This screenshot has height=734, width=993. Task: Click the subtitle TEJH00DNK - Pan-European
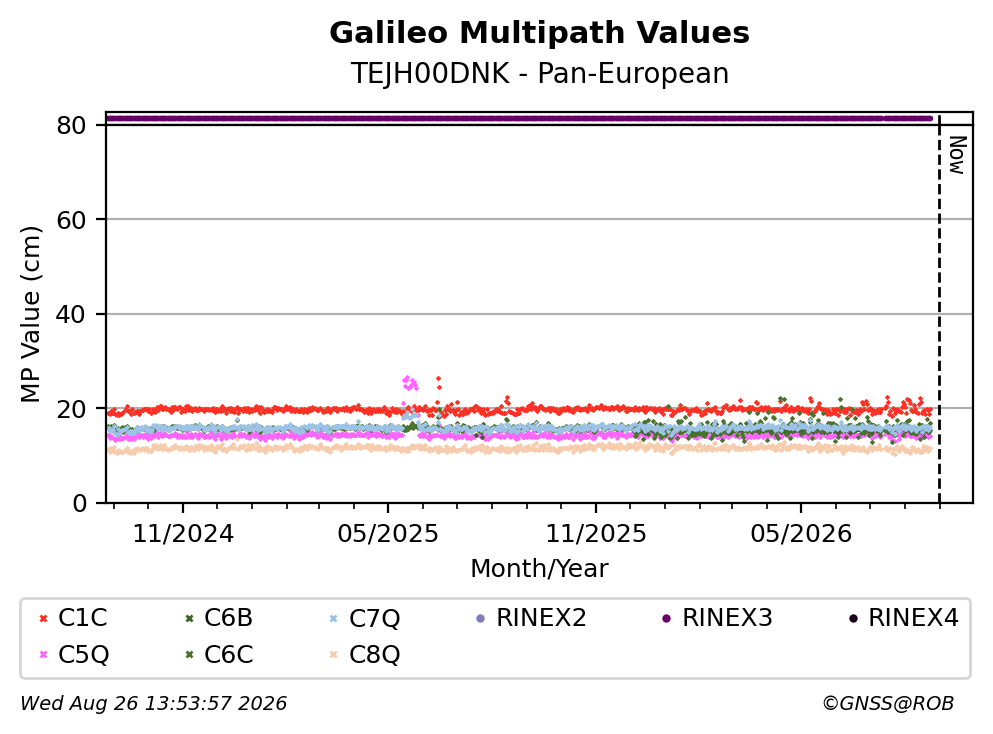(x=539, y=73)
